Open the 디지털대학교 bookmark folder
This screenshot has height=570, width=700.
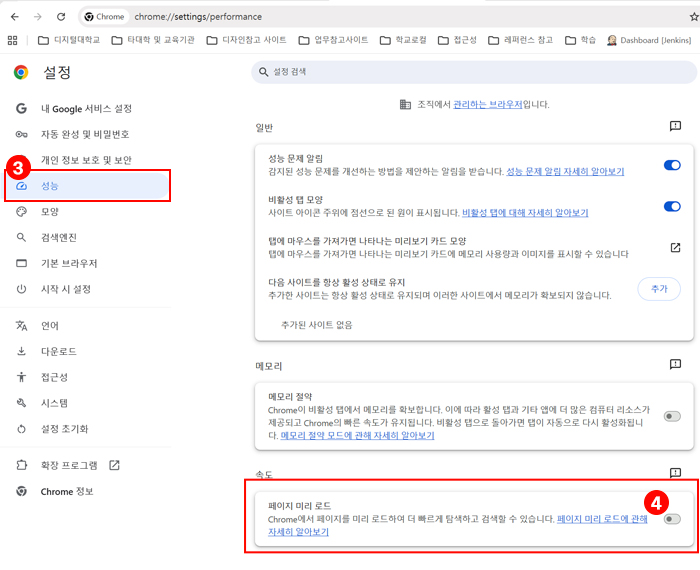point(69,40)
